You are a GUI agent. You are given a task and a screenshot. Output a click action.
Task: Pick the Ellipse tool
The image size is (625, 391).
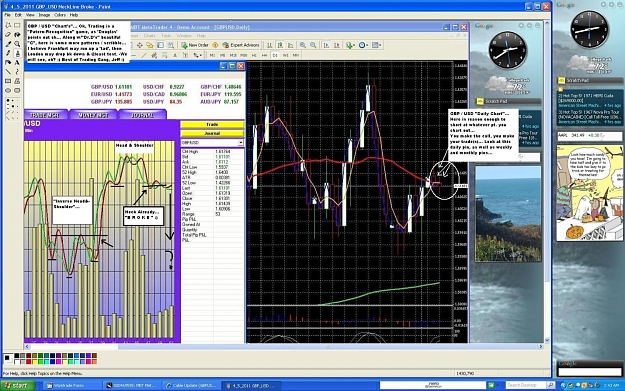[x=8, y=90]
